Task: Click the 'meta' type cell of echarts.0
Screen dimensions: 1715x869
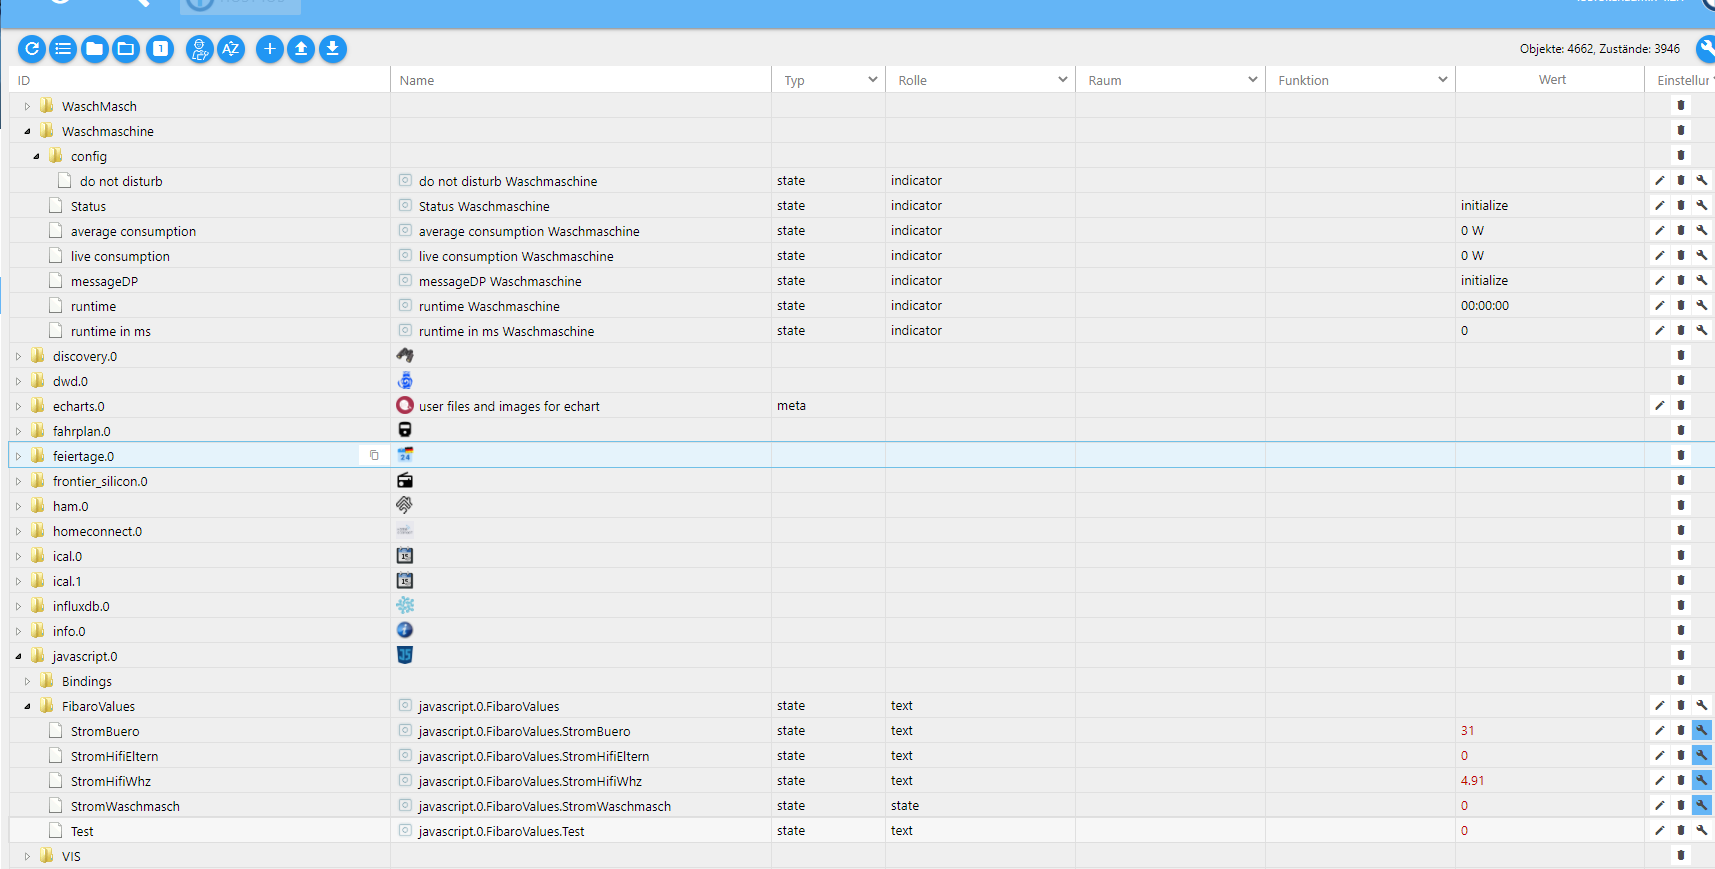Action: pyautogui.click(x=791, y=406)
